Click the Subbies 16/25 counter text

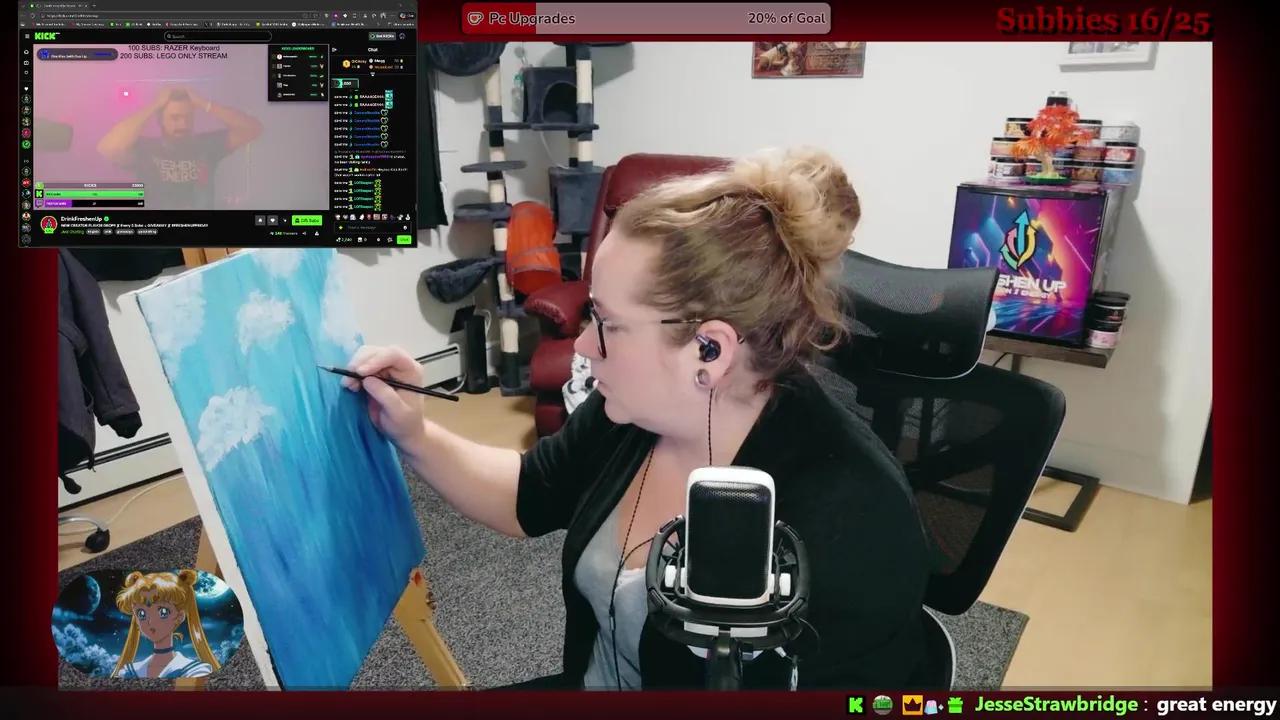[x=1103, y=20]
